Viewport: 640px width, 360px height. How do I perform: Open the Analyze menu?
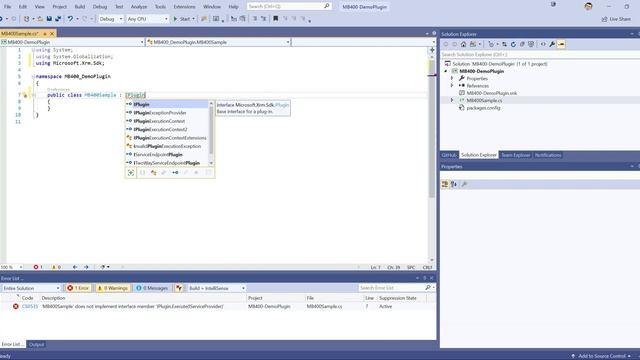coord(139,7)
